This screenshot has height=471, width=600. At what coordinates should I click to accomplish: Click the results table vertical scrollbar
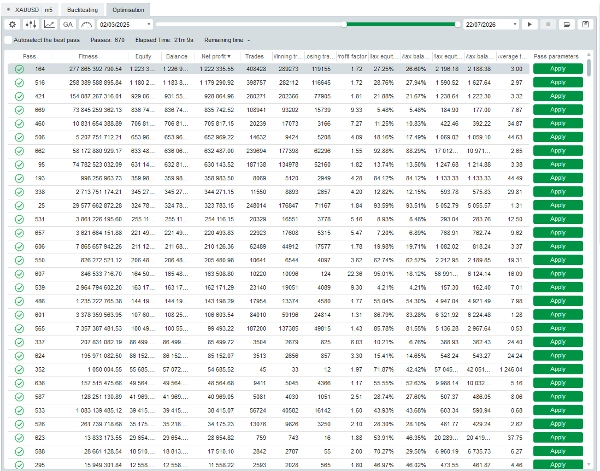[589, 68]
